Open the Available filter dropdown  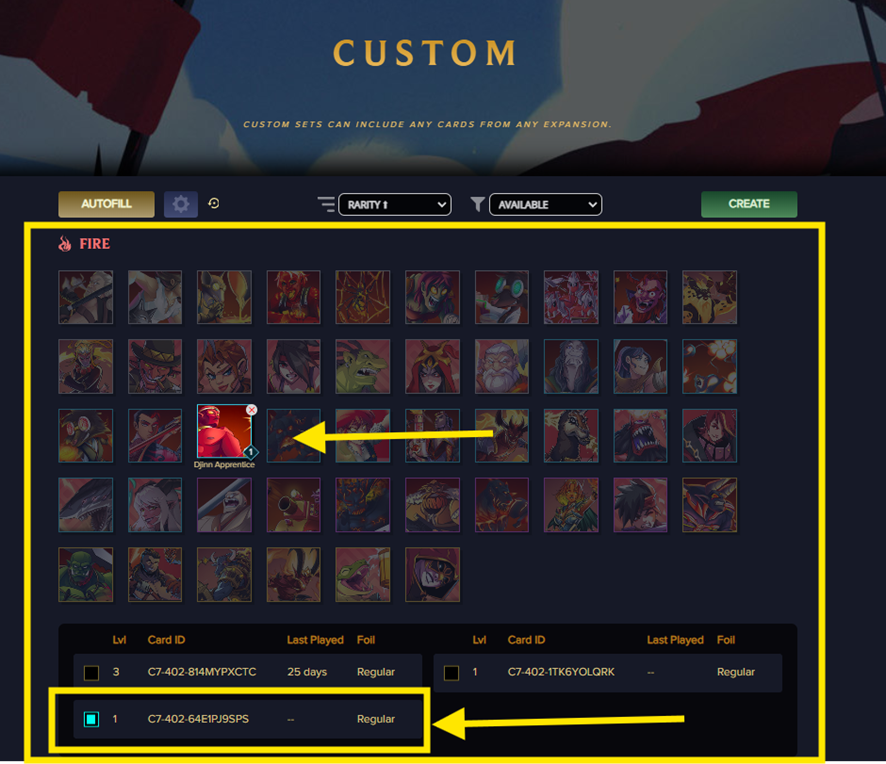(x=545, y=205)
